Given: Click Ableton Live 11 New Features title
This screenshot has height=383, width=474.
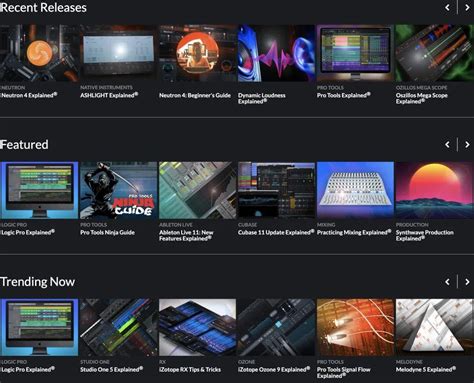Looking at the screenshot, I should pyautogui.click(x=186, y=236).
